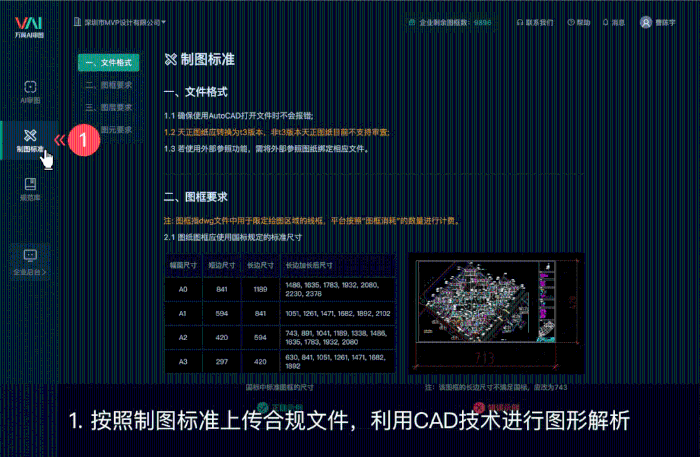Image resolution: width=700 pixels, height=457 pixels.
Task: Switch to the 二、图框要求 tab
Action: point(109,85)
